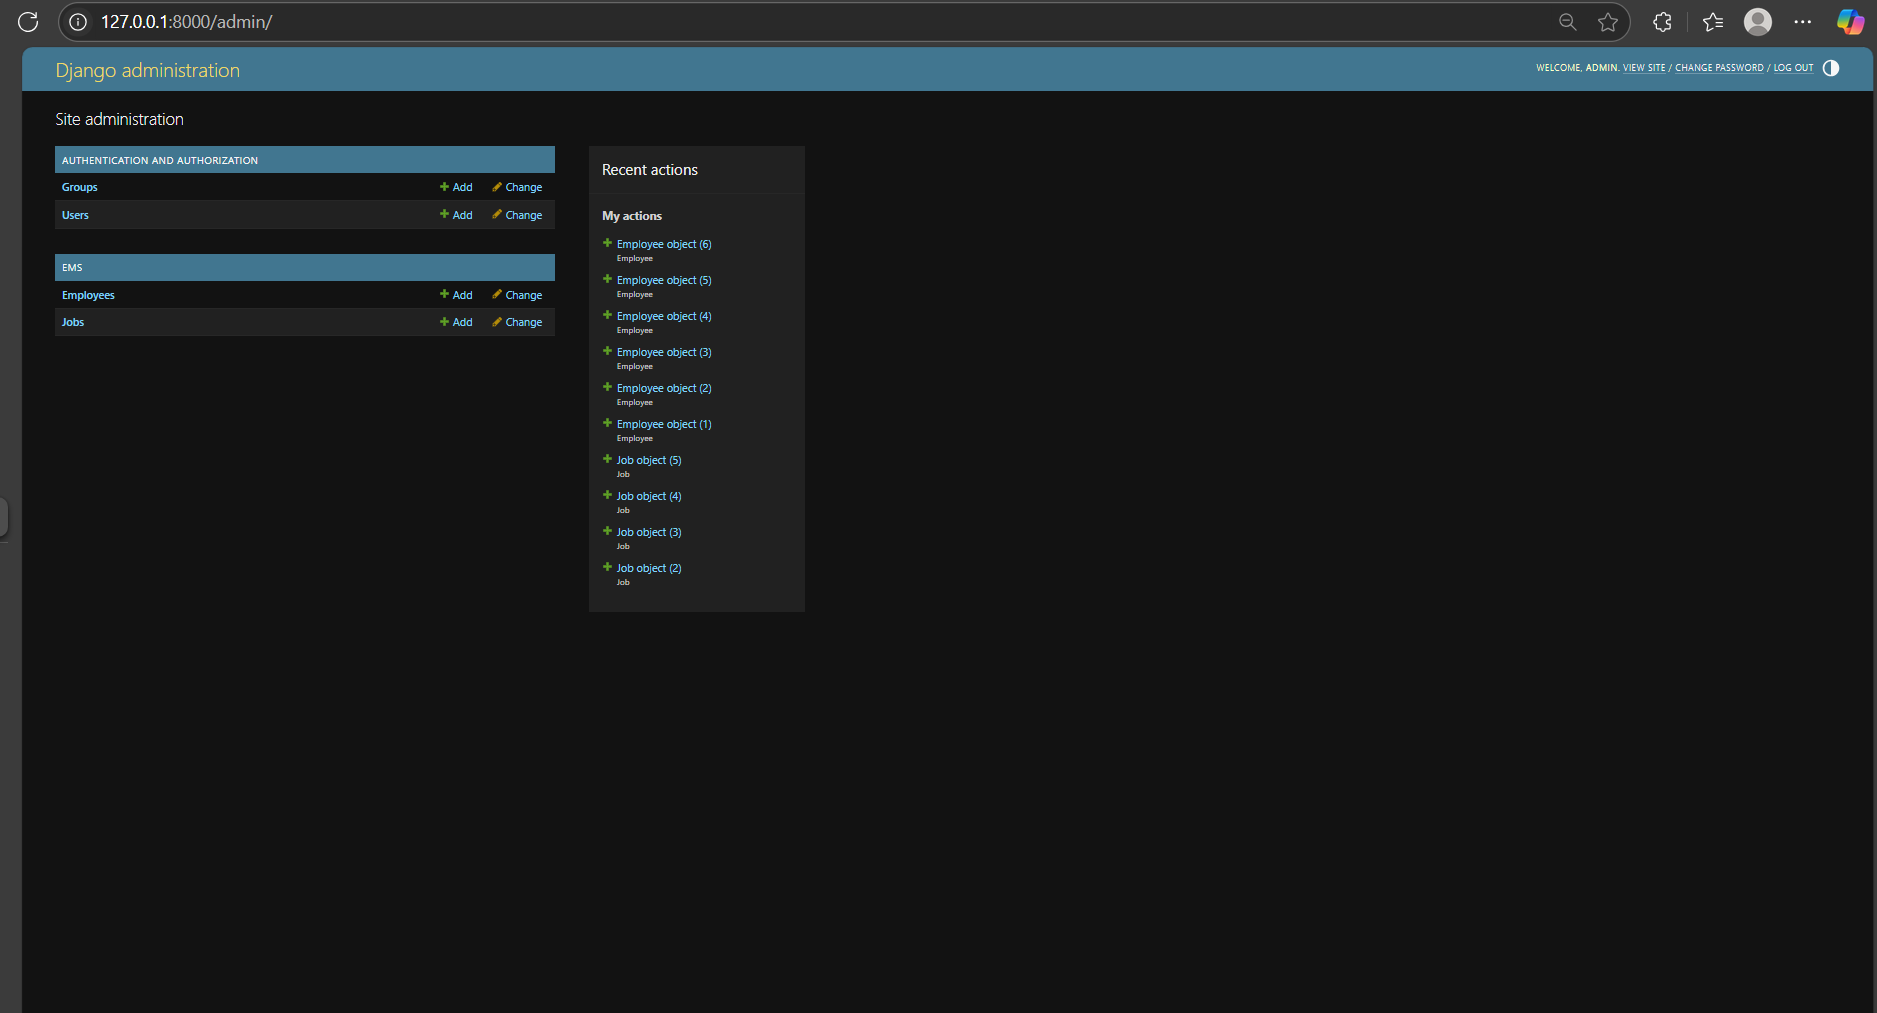Click the page reload icon
The width and height of the screenshot is (1877, 1013).
coord(28,21)
